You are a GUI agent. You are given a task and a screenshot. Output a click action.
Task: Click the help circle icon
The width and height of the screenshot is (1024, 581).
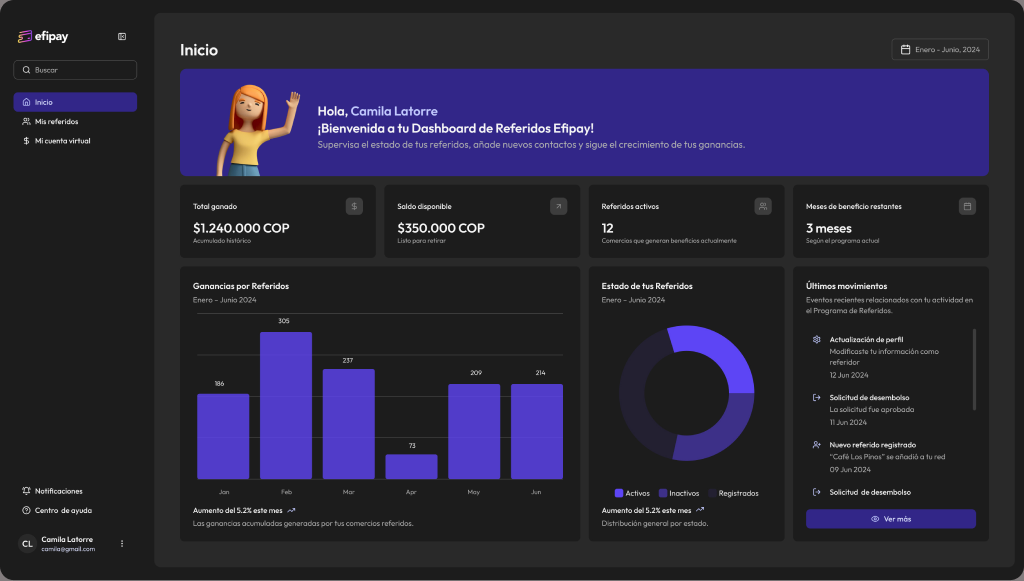click(27, 510)
